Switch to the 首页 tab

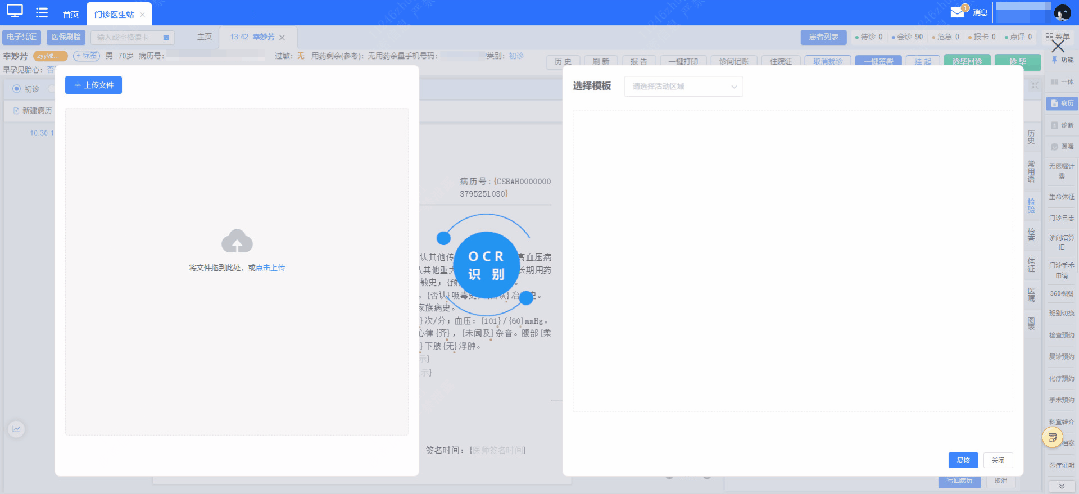pos(70,15)
